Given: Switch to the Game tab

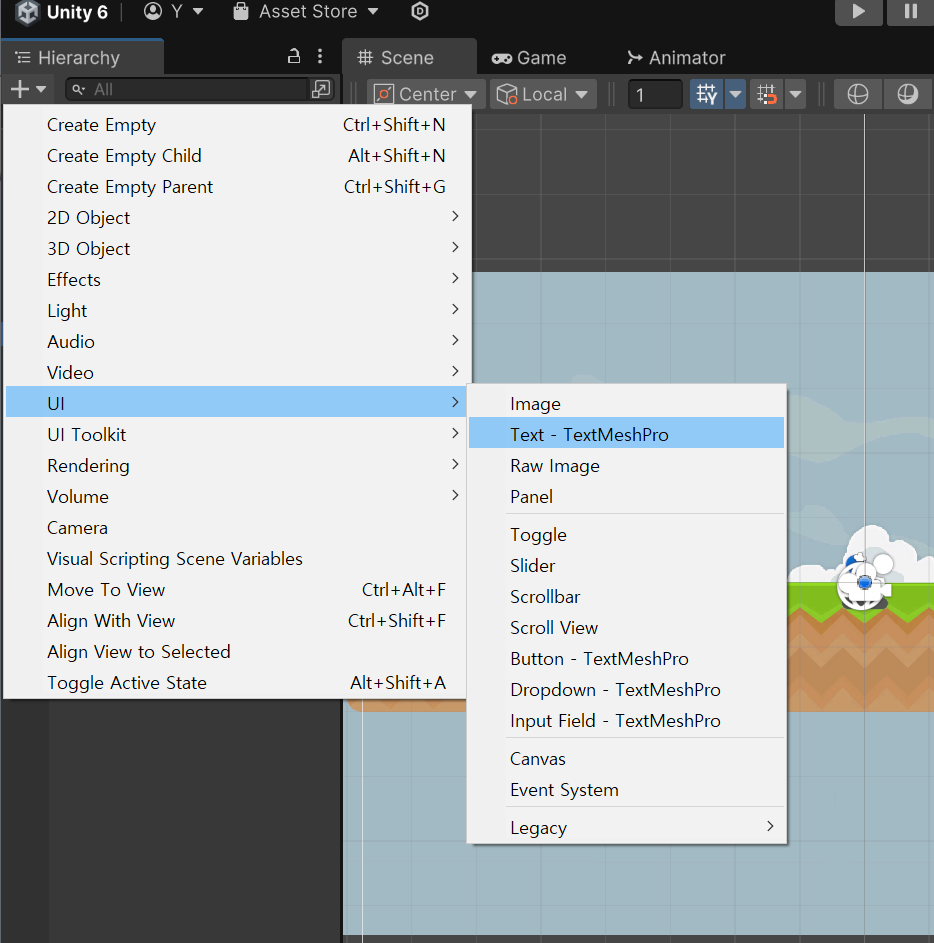Looking at the screenshot, I should 529,58.
